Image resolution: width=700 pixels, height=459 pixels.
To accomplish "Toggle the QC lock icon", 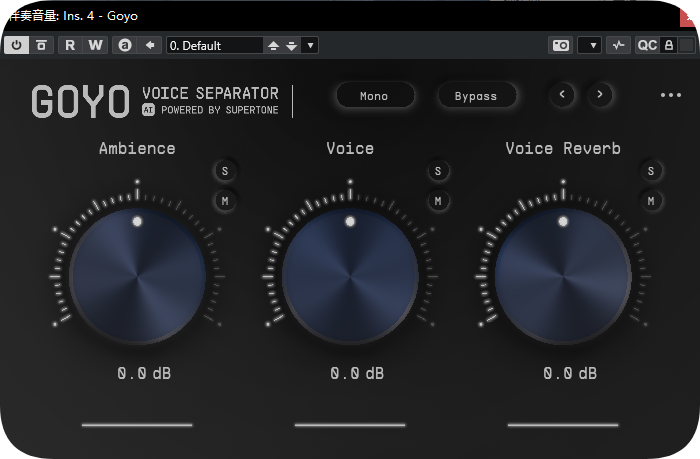I will point(669,45).
